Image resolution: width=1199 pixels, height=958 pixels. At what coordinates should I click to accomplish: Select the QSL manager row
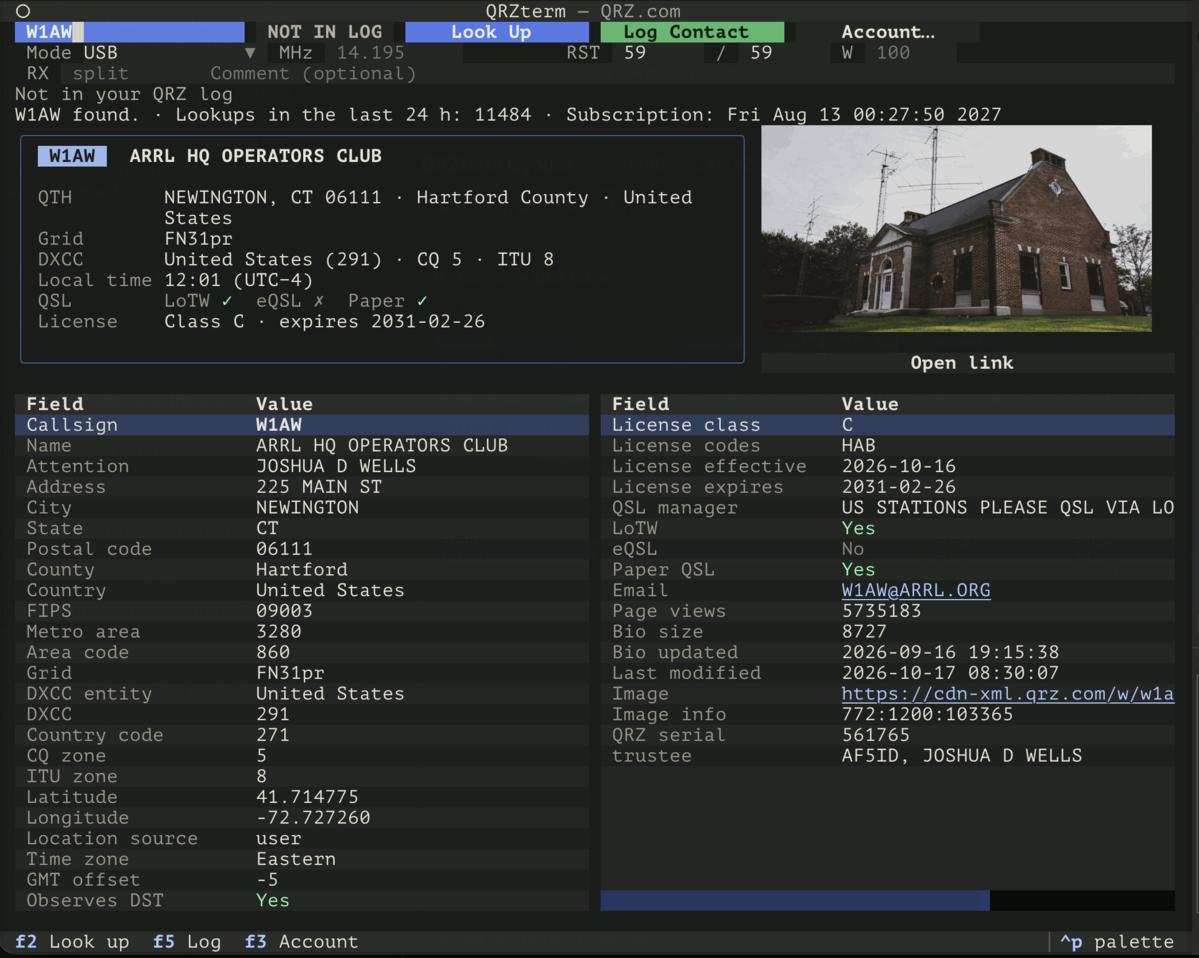(888, 507)
